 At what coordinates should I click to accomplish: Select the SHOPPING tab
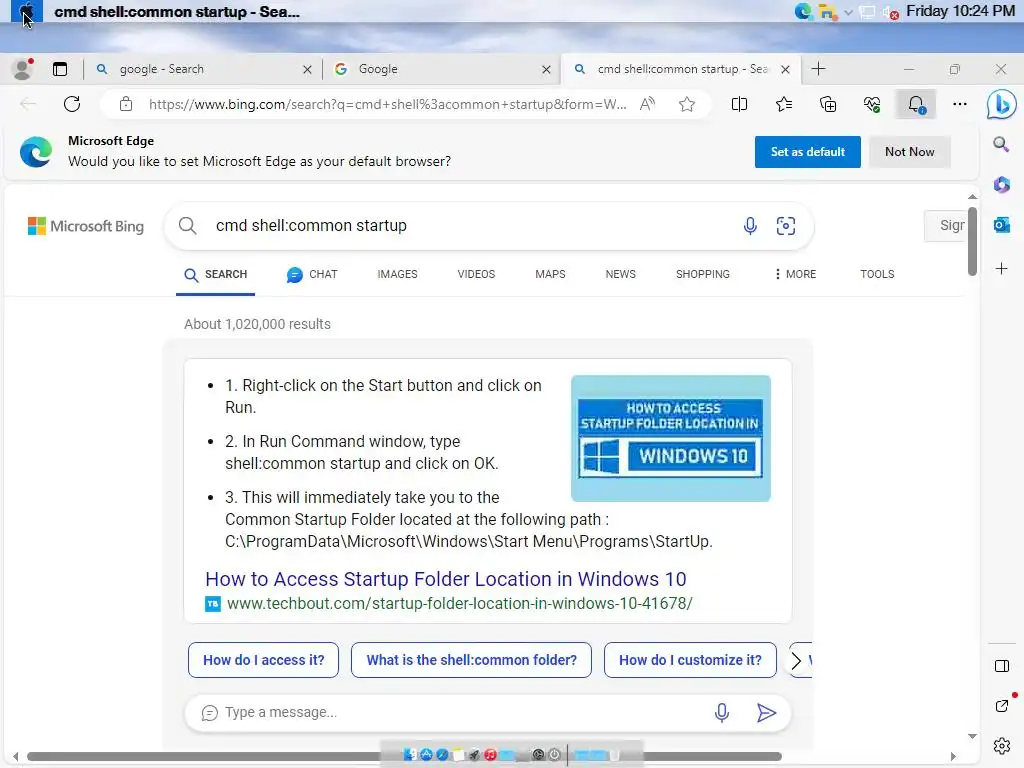click(x=703, y=274)
